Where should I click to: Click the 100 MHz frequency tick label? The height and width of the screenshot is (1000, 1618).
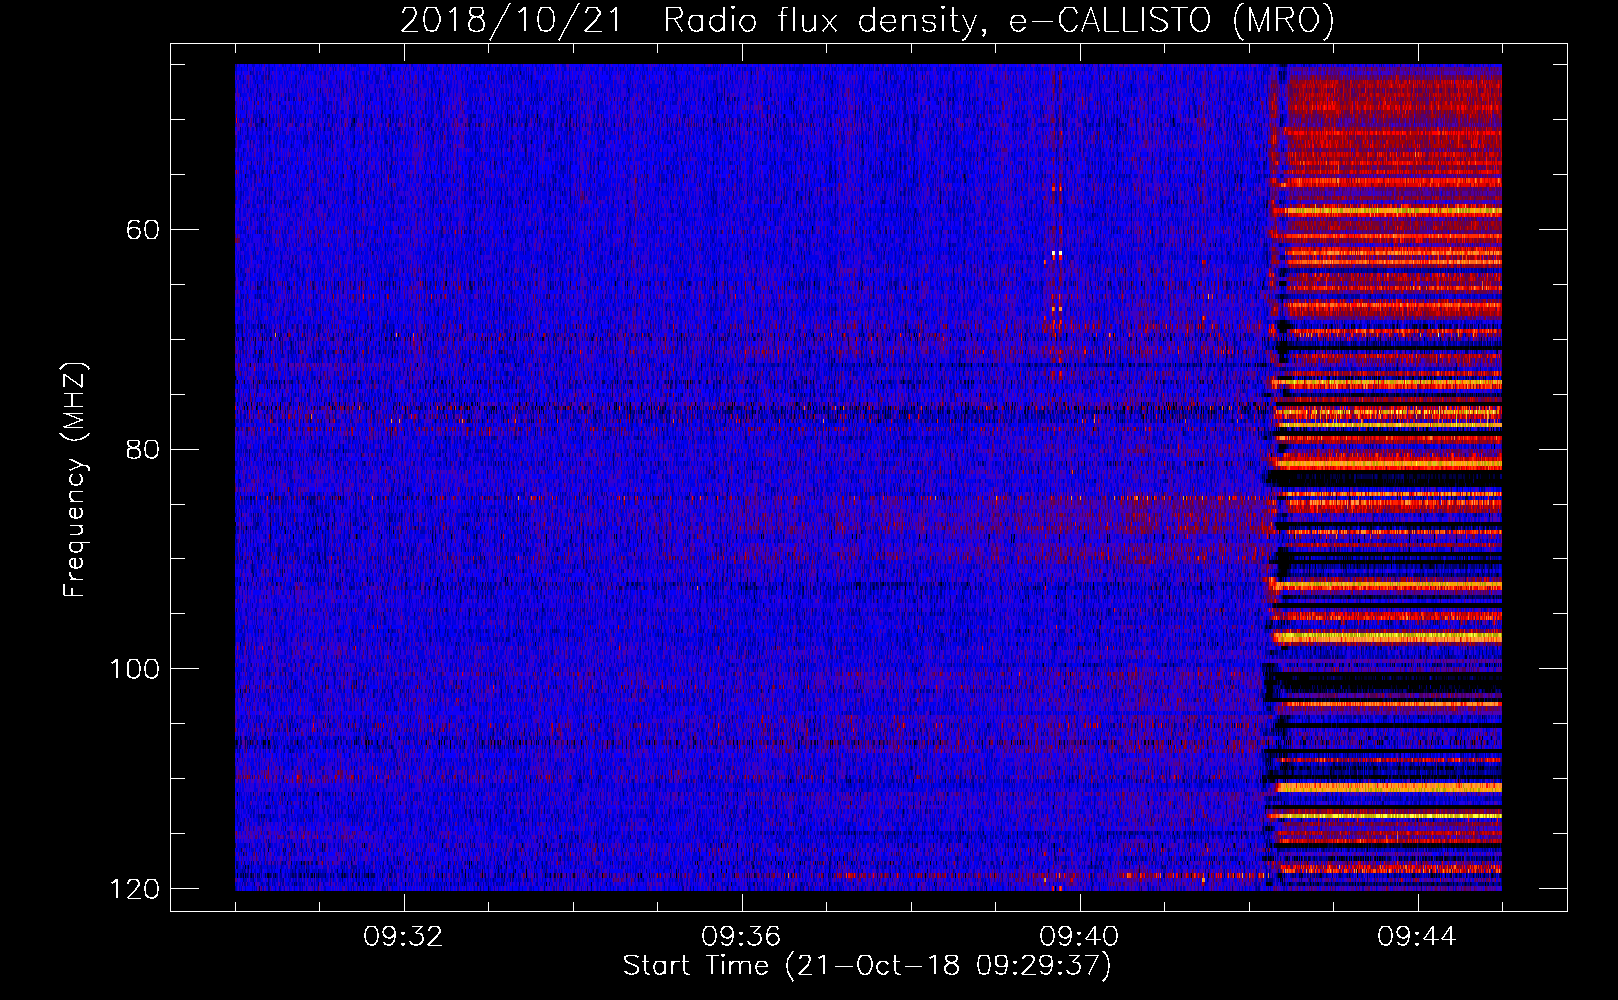(x=134, y=669)
